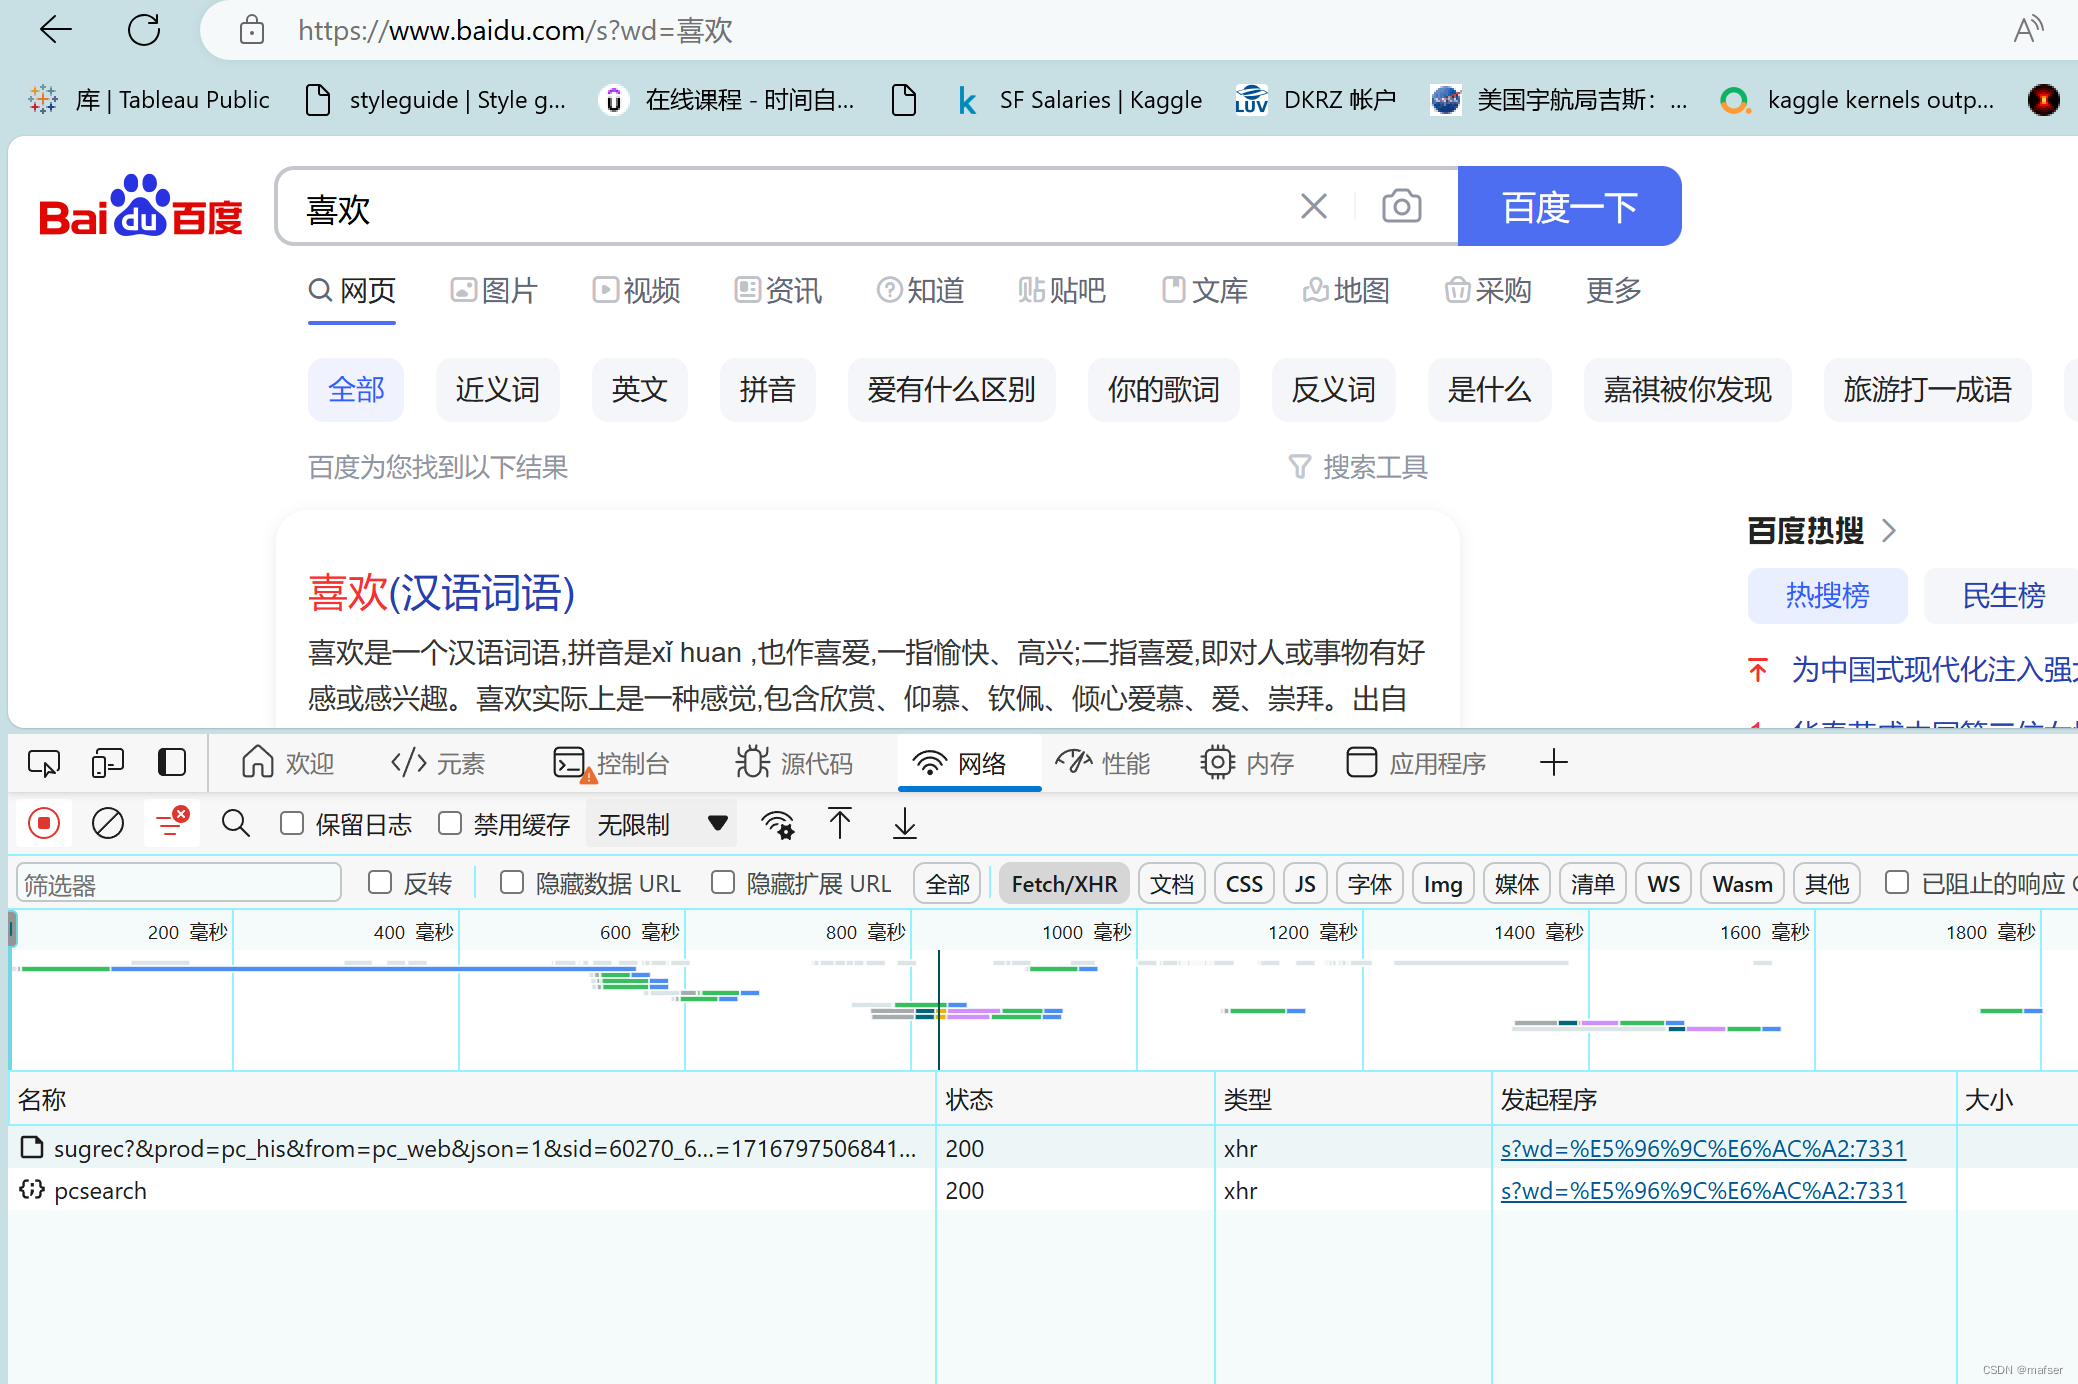The width and height of the screenshot is (2078, 1384).
Task: Open the SF Salaries Kaggle bookmark
Action: [x=1079, y=100]
